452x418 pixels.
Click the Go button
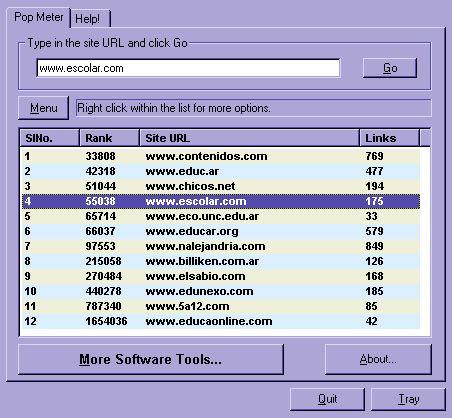(x=390, y=68)
